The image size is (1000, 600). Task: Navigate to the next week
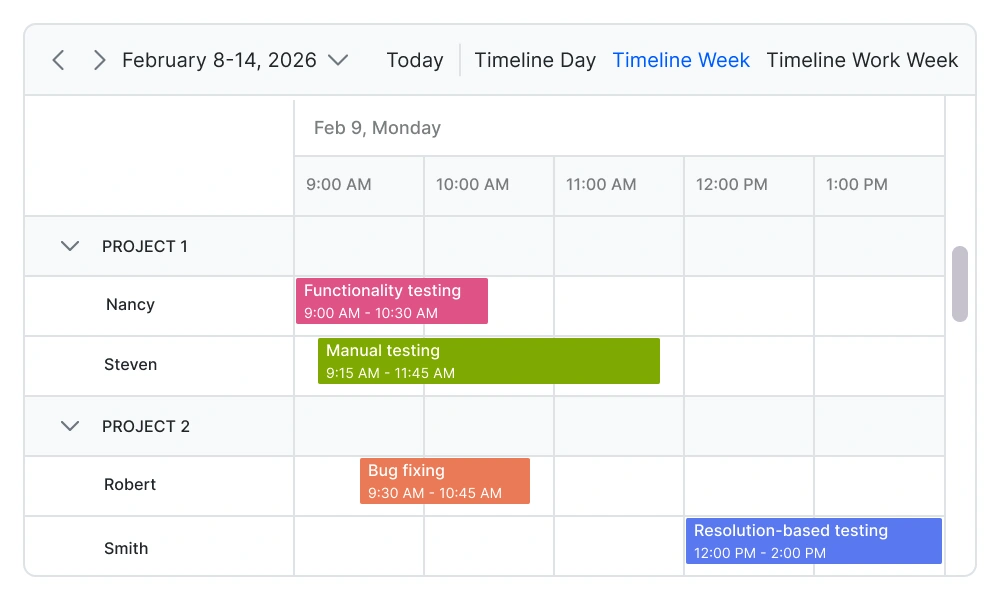pos(98,60)
